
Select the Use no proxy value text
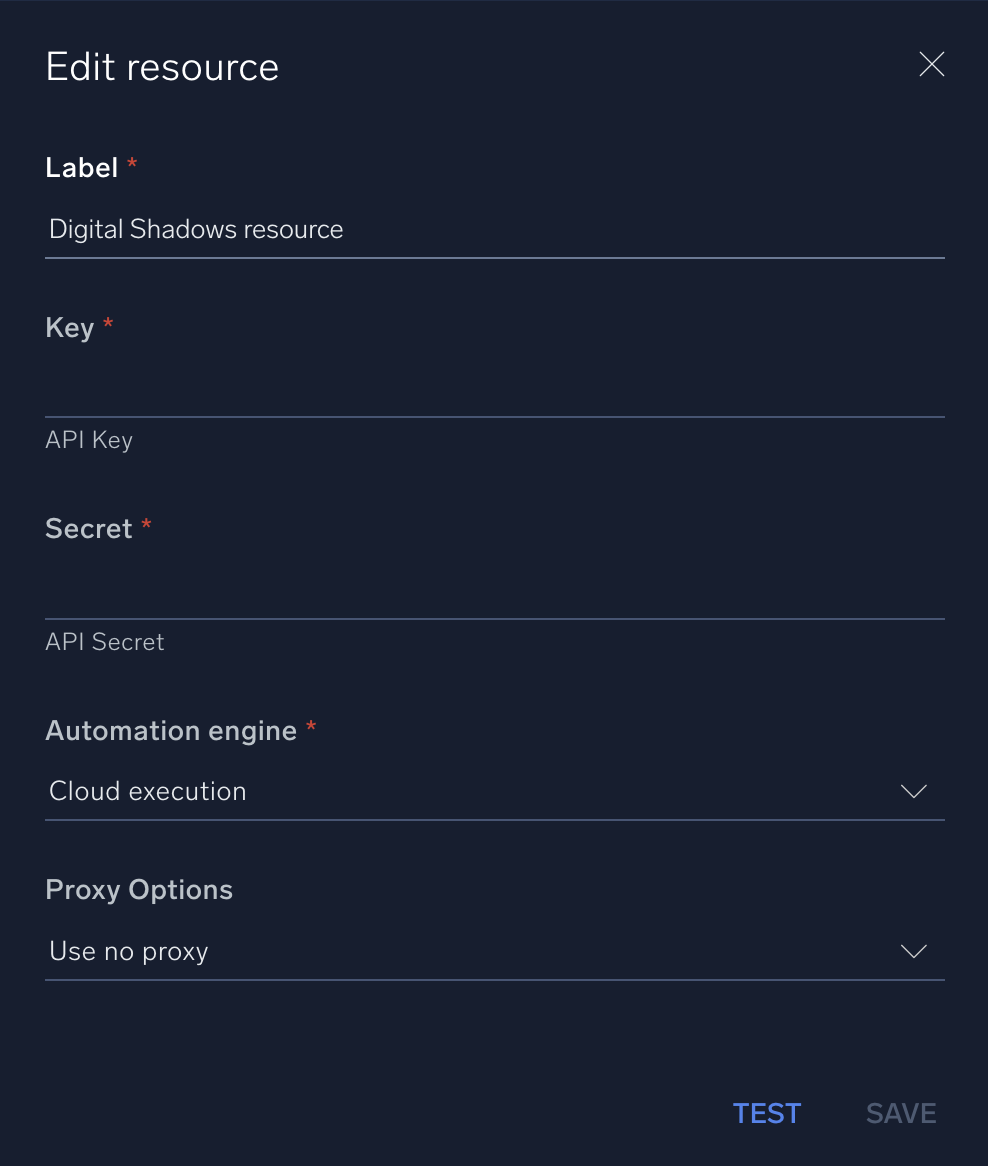coord(129,952)
